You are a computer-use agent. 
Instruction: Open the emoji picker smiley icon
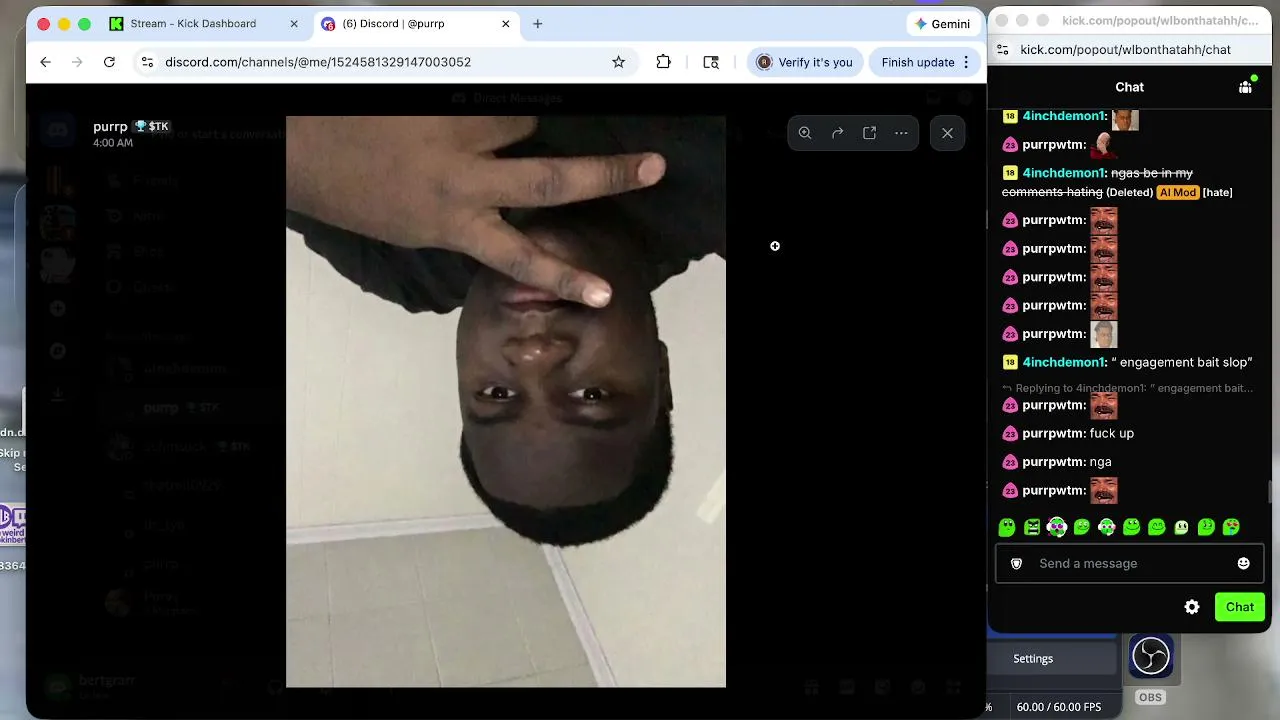[x=1243, y=564]
